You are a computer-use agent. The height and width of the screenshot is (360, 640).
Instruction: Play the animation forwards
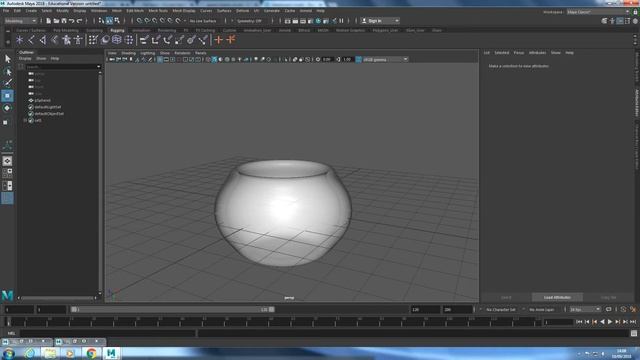[610, 322]
